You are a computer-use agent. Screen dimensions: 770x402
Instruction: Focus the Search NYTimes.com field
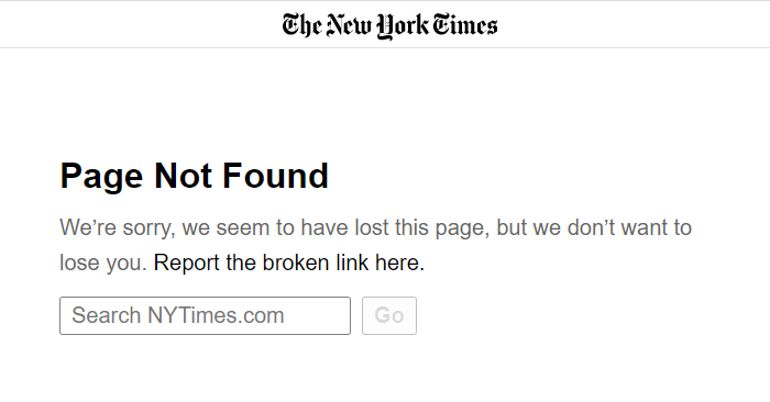tap(205, 316)
